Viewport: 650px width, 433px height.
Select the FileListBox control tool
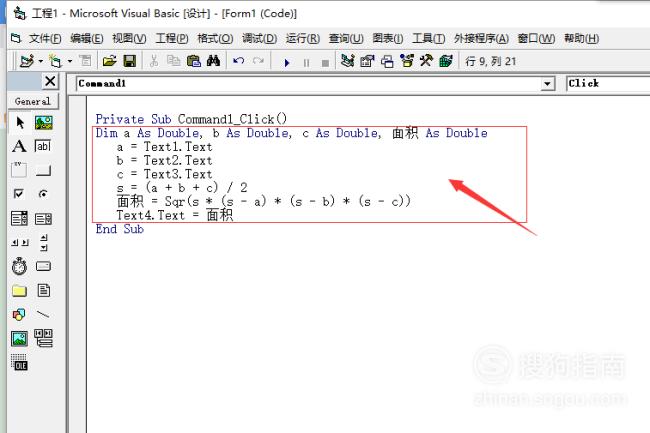point(44,290)
